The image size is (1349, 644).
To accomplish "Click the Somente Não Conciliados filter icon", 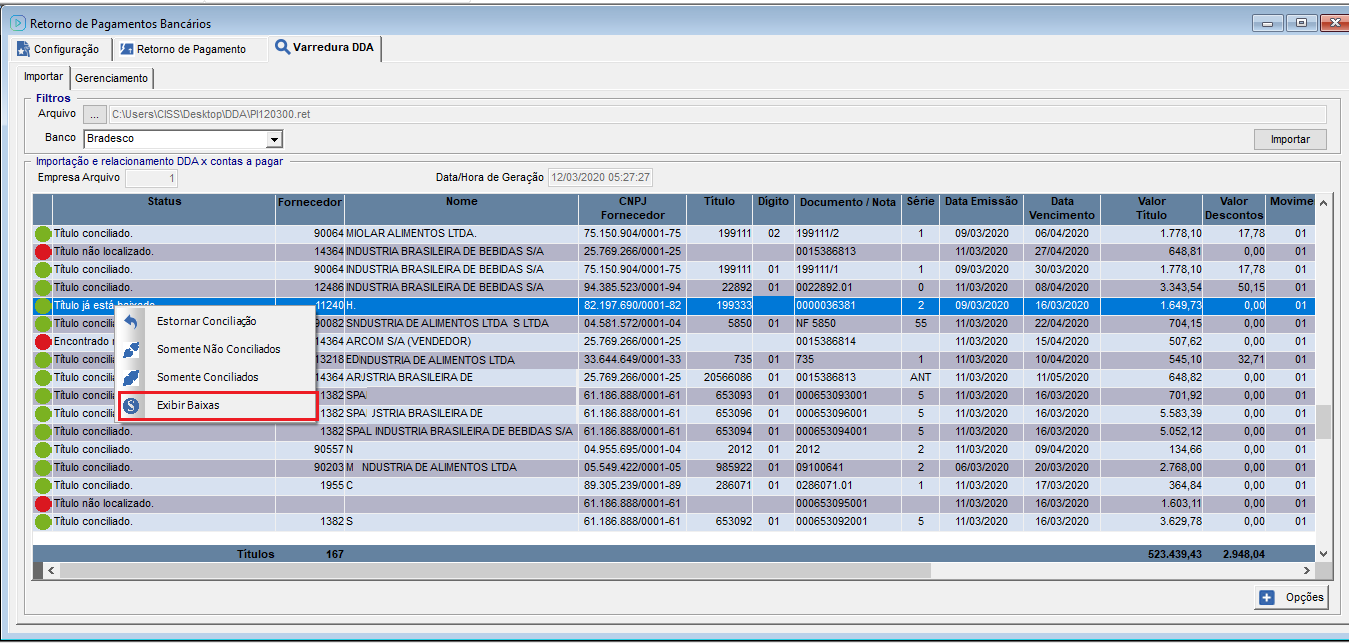I will (131, 350).
